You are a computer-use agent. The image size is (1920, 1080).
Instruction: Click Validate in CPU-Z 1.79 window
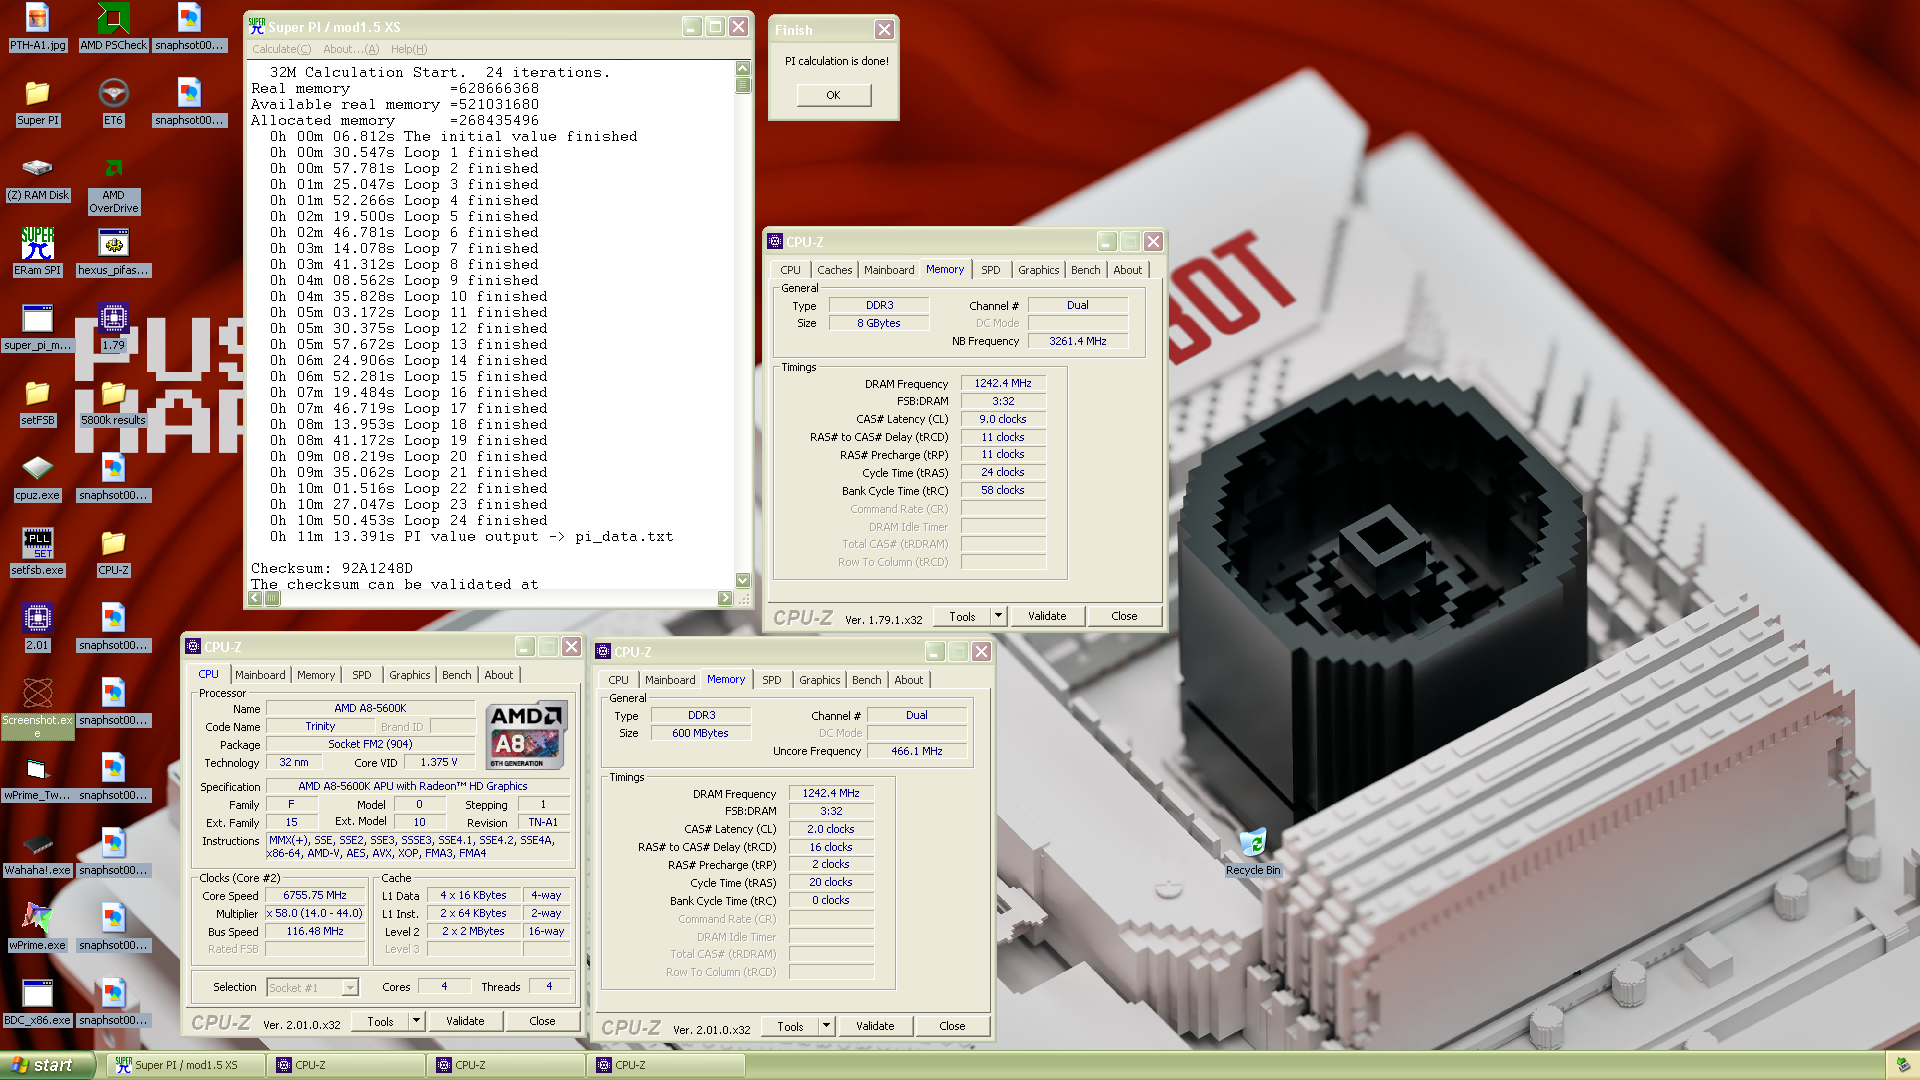[x=1046, y=616]
